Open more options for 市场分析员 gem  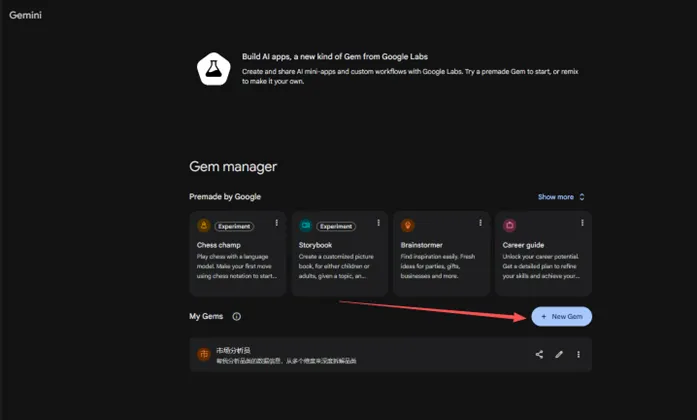pos(578,354)
